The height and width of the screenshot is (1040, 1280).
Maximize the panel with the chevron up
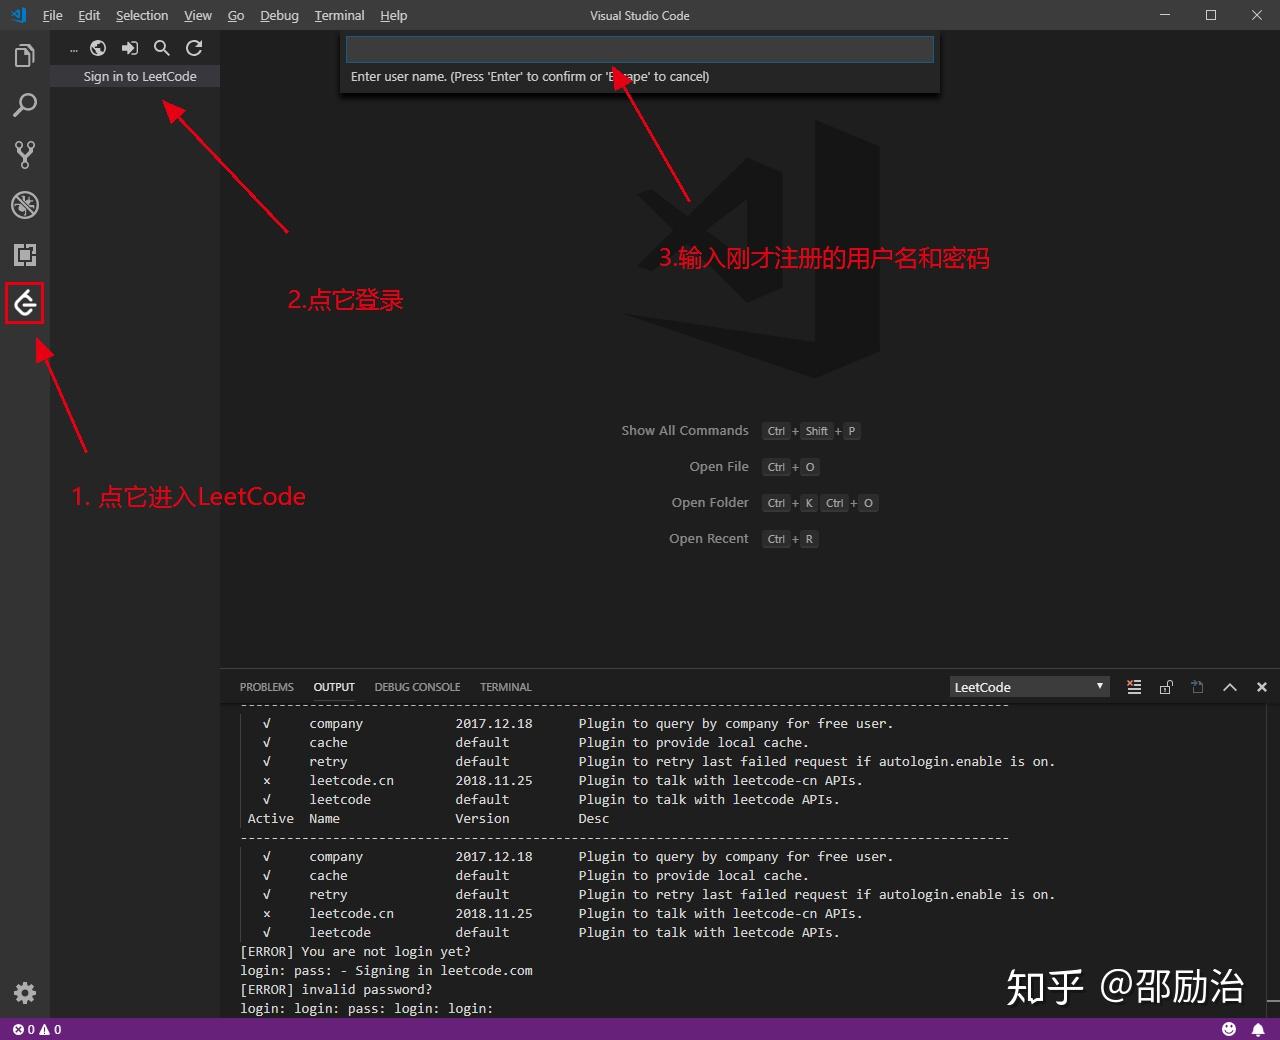(x=1230, y=687)
